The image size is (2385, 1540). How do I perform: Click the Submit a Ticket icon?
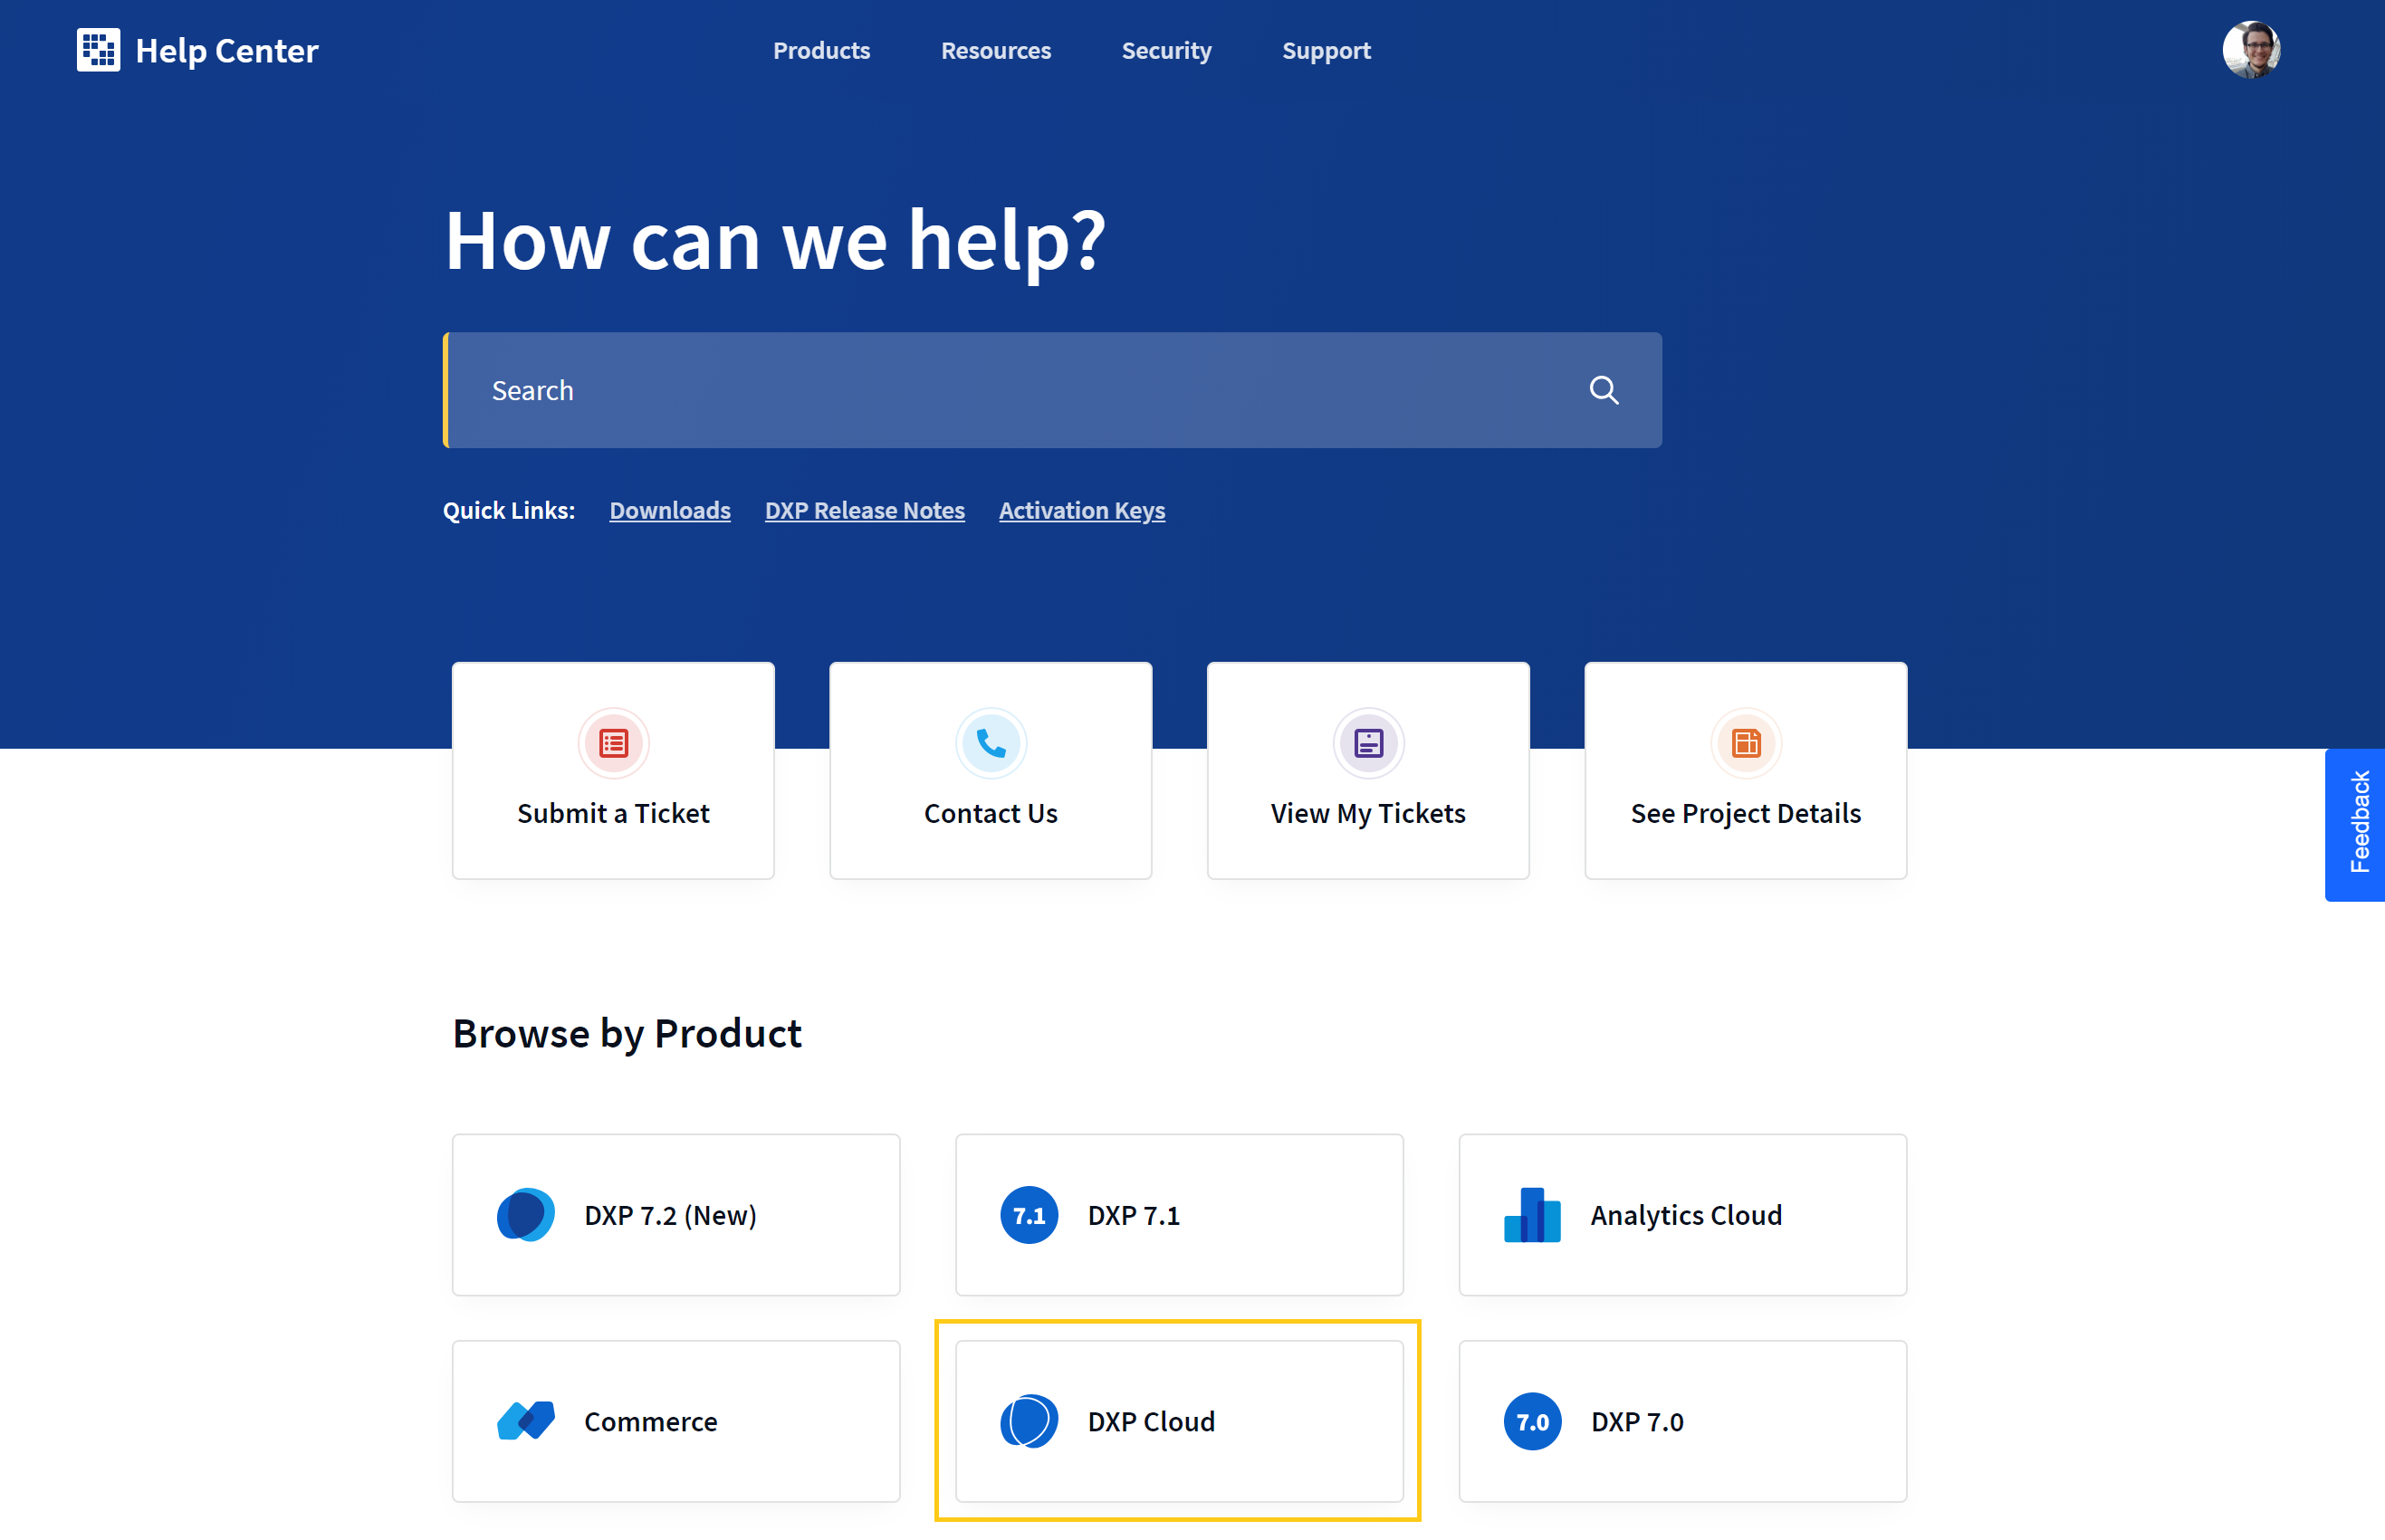616,742
